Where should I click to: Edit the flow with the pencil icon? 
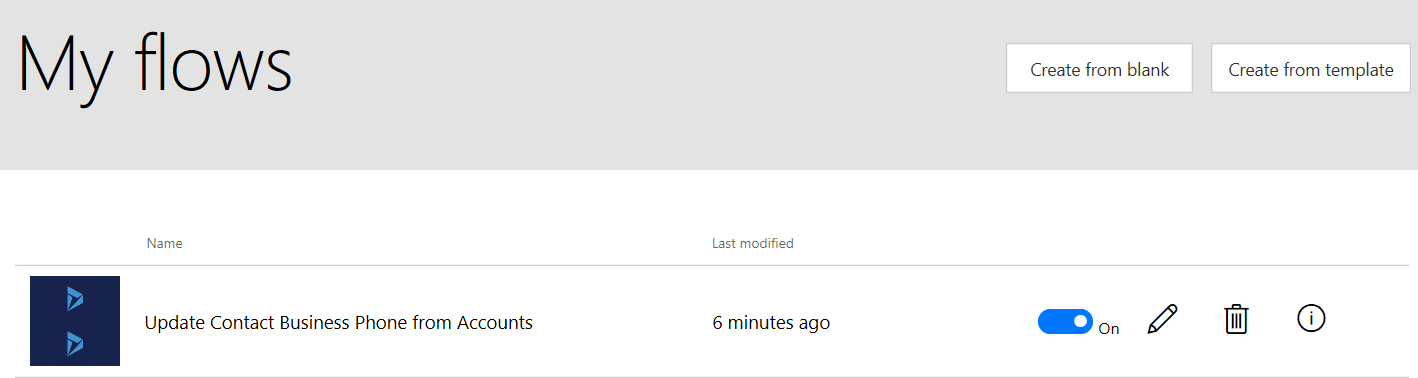click(x=1163, y=320)
